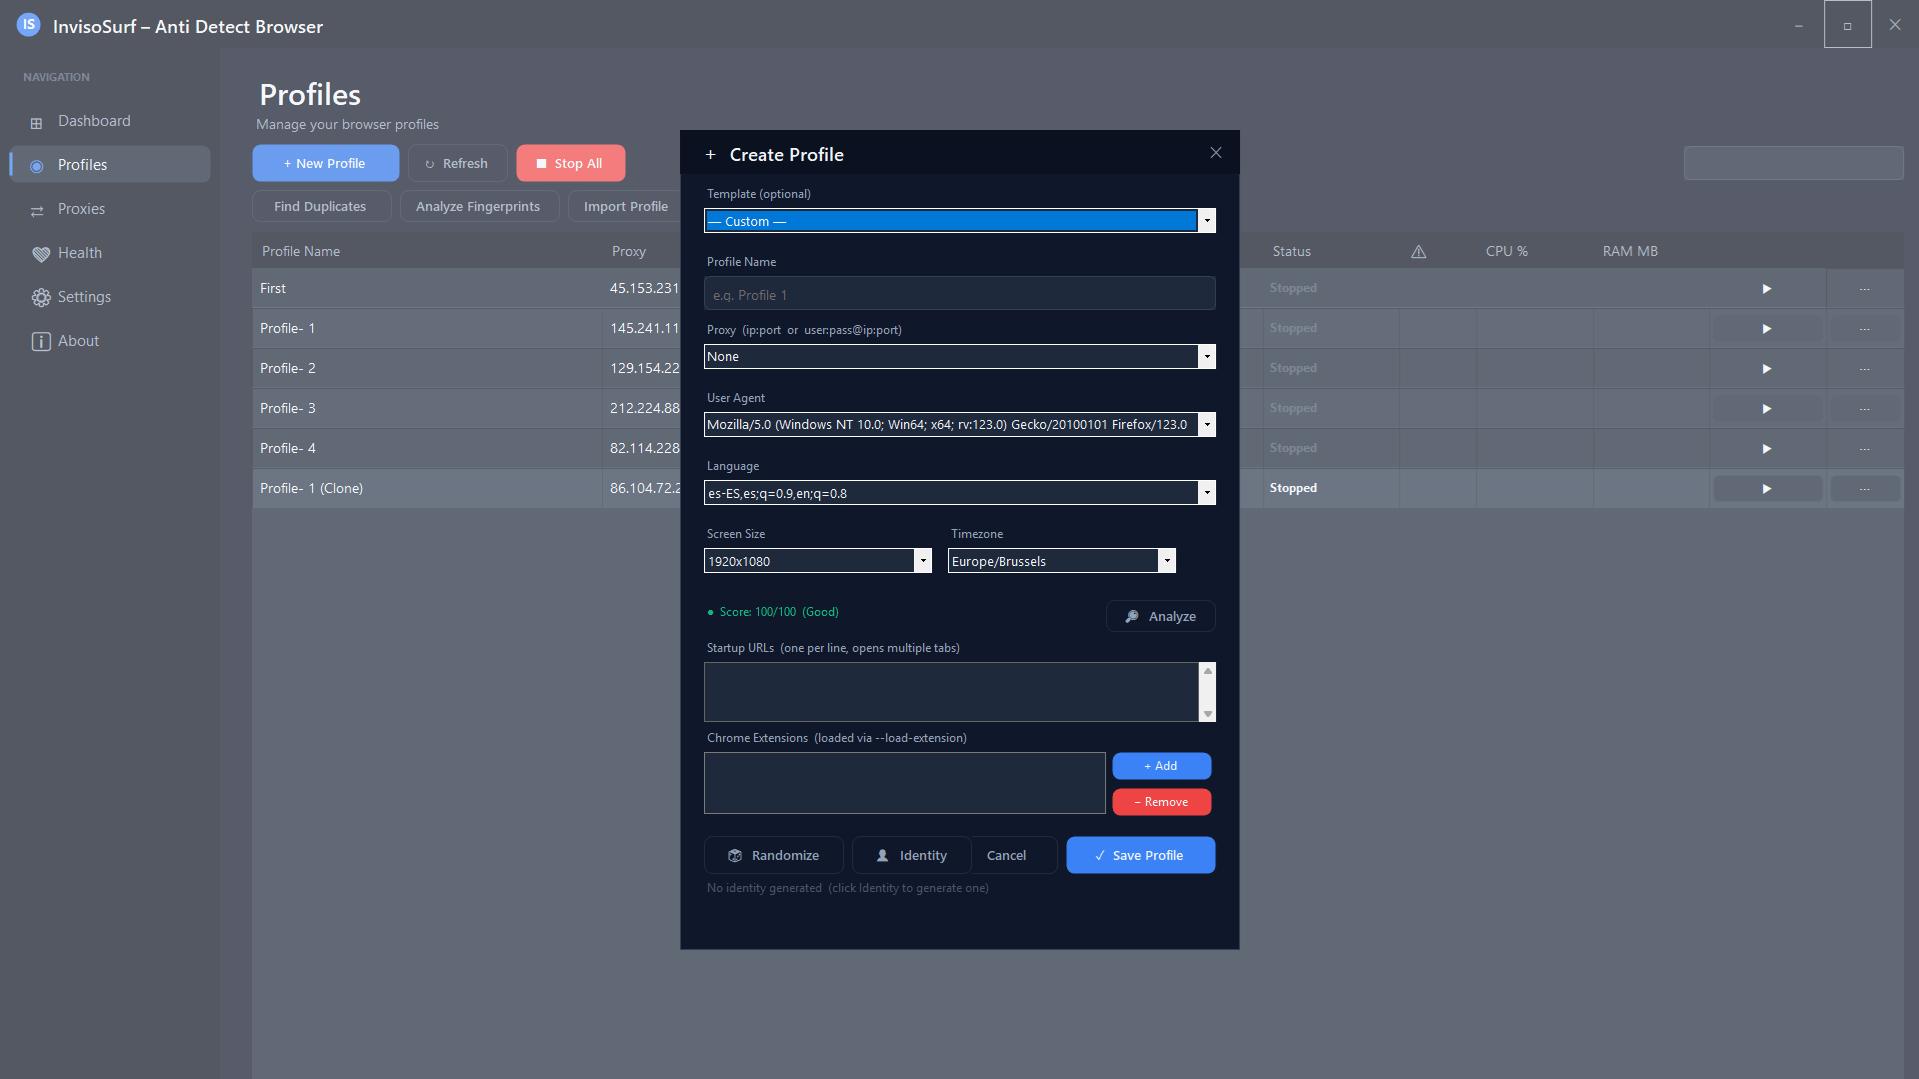Click Startup URLs scrollbar down arrow
This screenshot has width=1919, height=1079.
pos(1207,713)
